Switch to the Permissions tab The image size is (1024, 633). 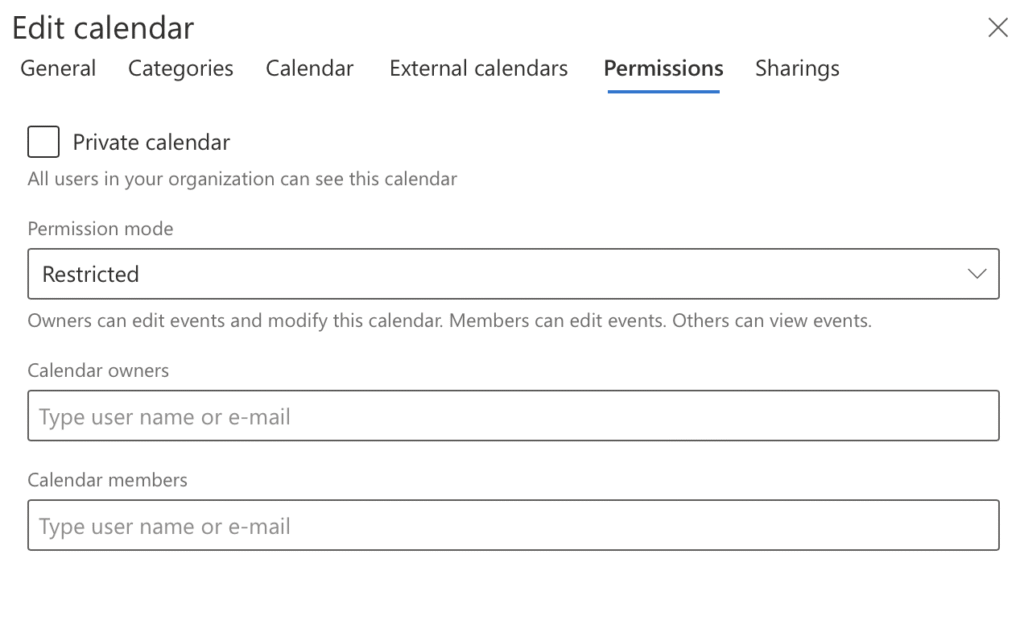coord(662,68)
